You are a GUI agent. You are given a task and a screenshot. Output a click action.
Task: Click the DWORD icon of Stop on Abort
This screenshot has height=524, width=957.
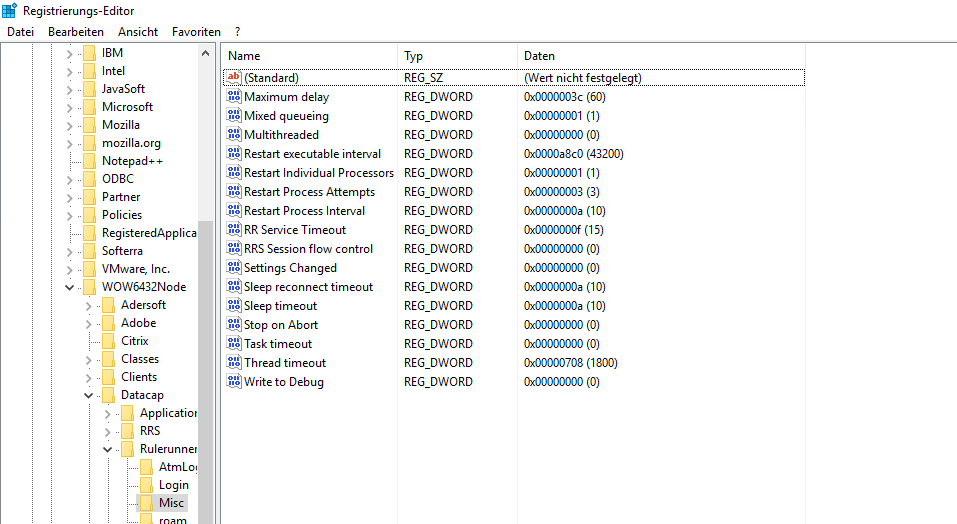[x=233, y=325]
